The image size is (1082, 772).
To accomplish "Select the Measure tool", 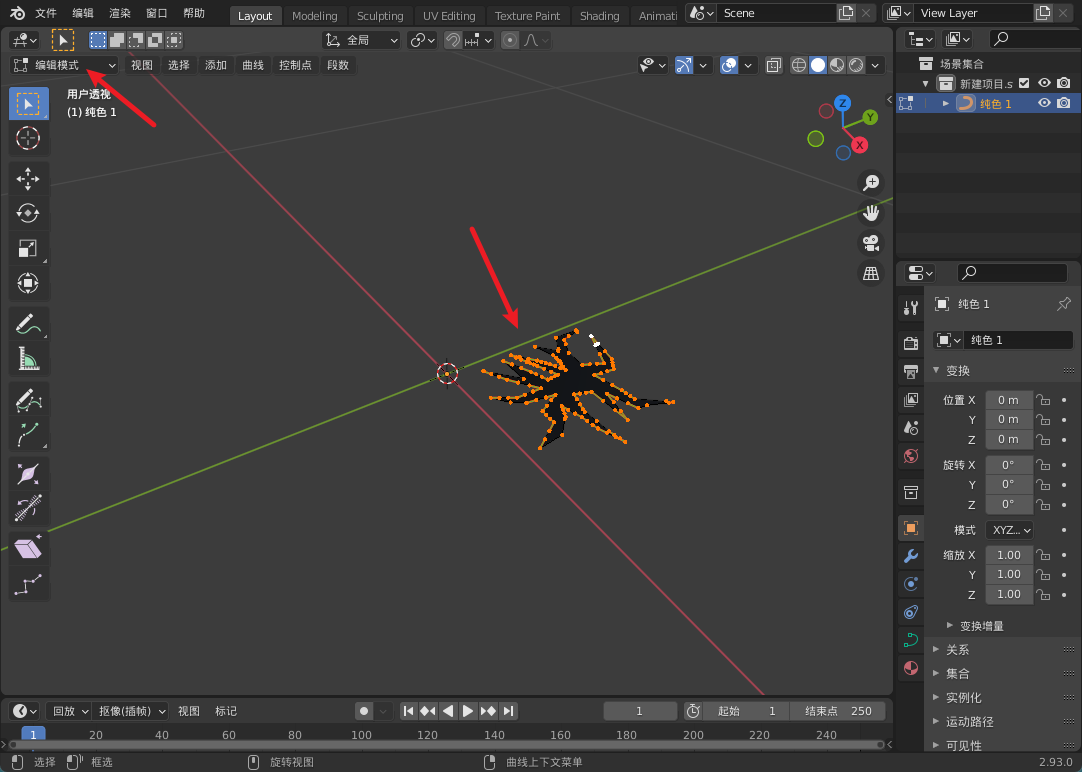I will click(x=28, y=358).
